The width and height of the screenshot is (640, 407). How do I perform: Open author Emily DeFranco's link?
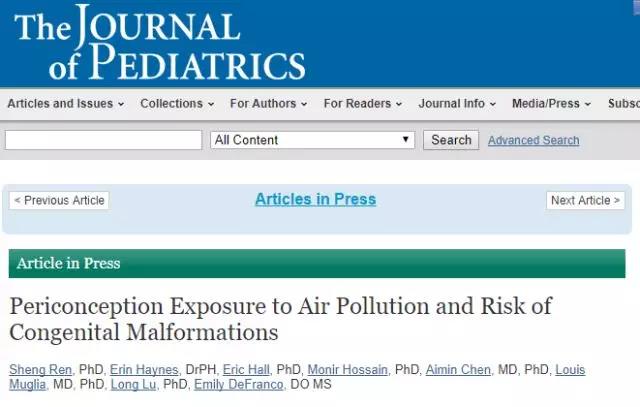tap(239, 385)
